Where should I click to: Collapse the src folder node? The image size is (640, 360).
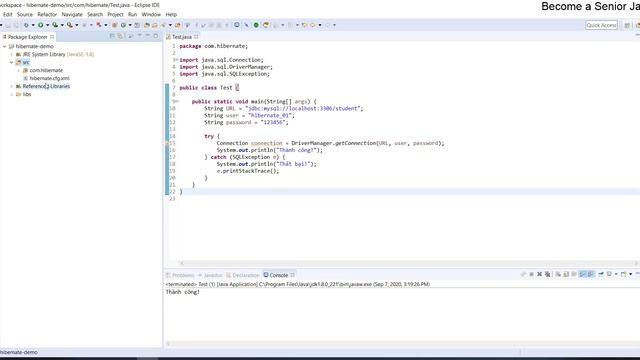tap(11, 62)
